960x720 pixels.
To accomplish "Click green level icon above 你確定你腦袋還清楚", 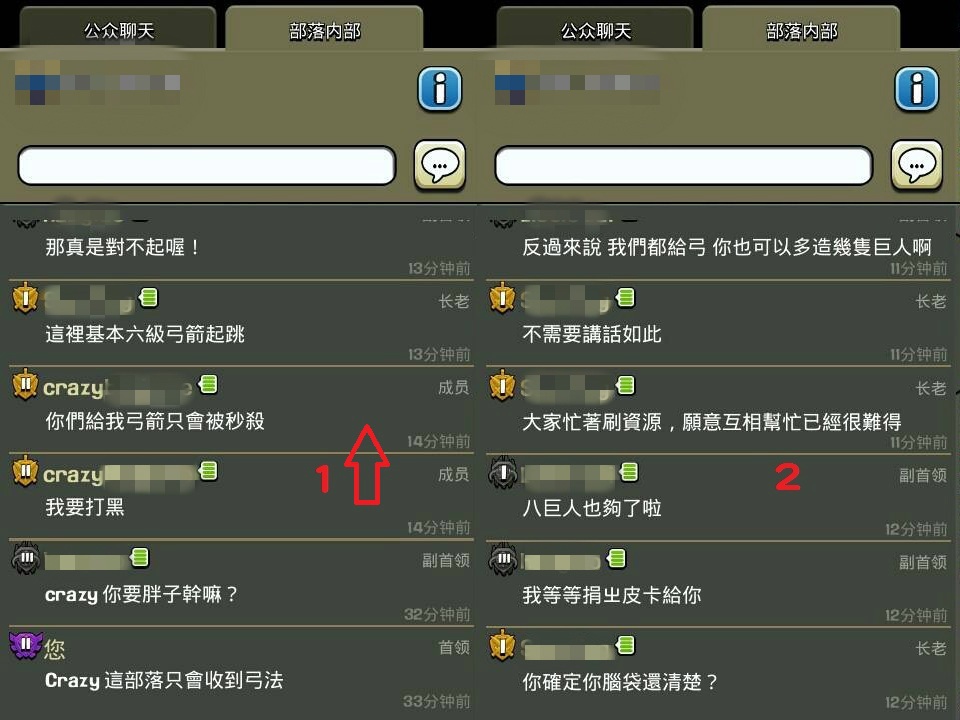I will (626, 645).
